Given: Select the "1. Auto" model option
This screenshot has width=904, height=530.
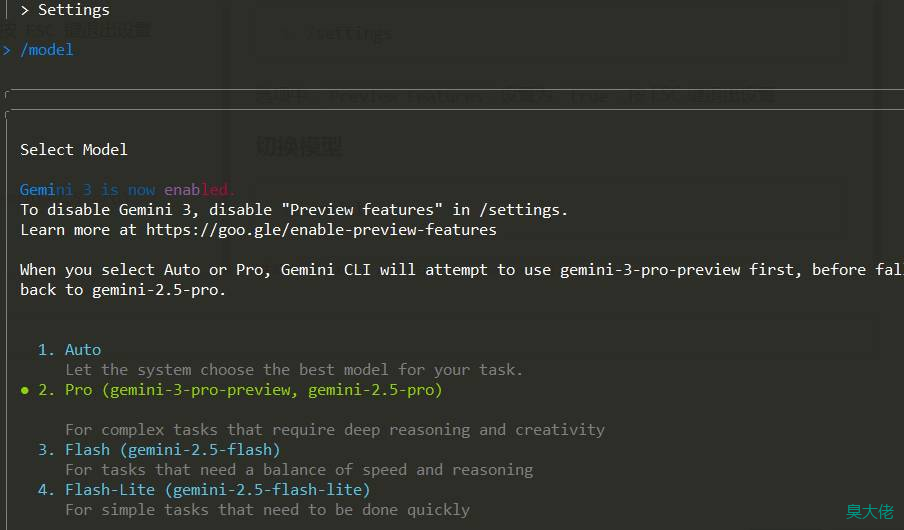Looking at the screenshot, I should point(70,350).
